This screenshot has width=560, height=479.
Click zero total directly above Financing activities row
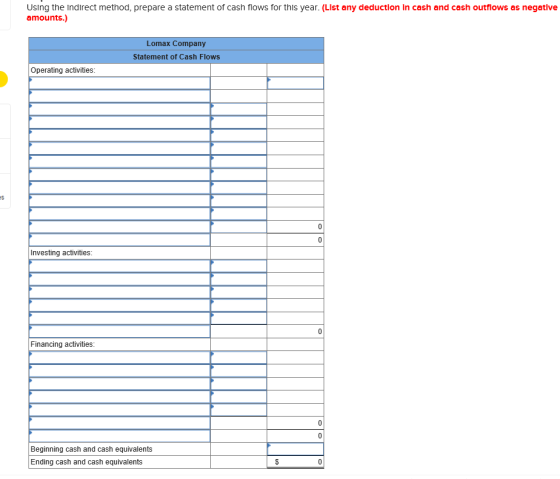[295, 331]
